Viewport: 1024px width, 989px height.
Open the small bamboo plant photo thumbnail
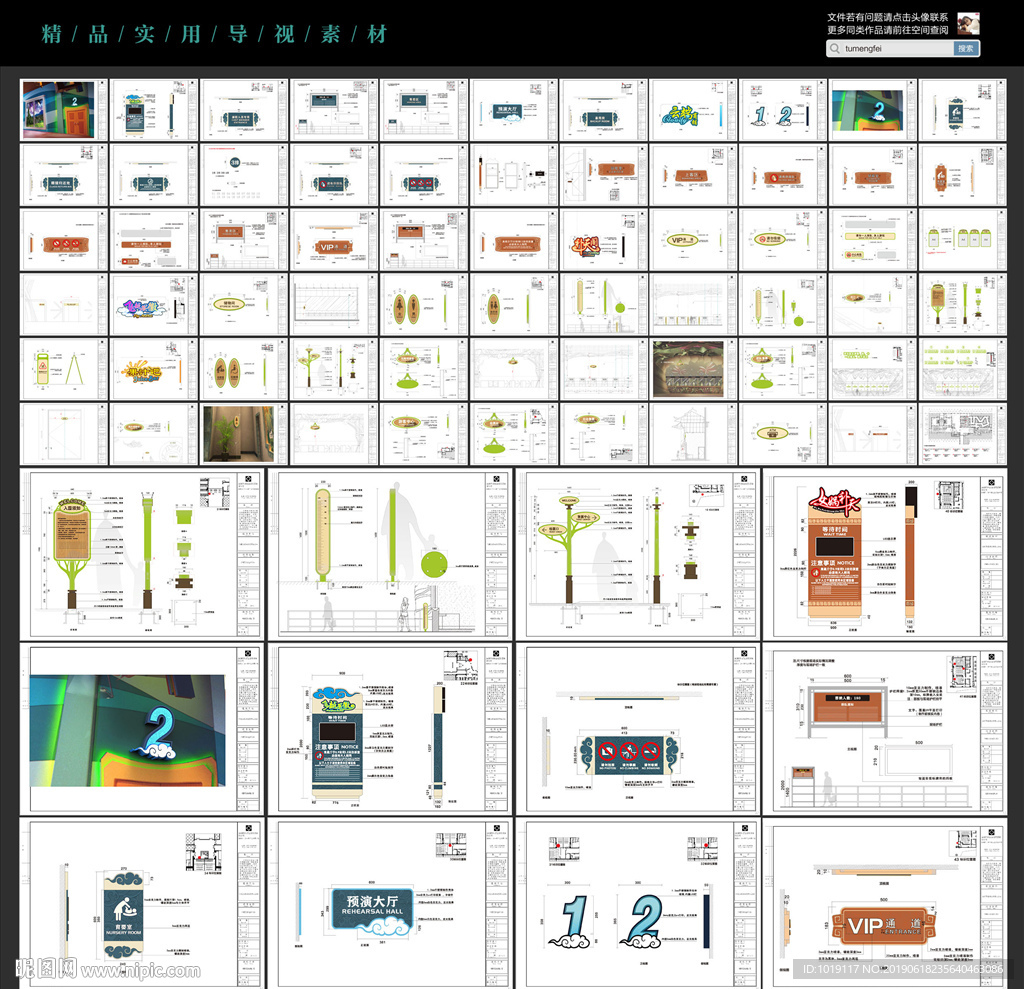pos(239,433)
